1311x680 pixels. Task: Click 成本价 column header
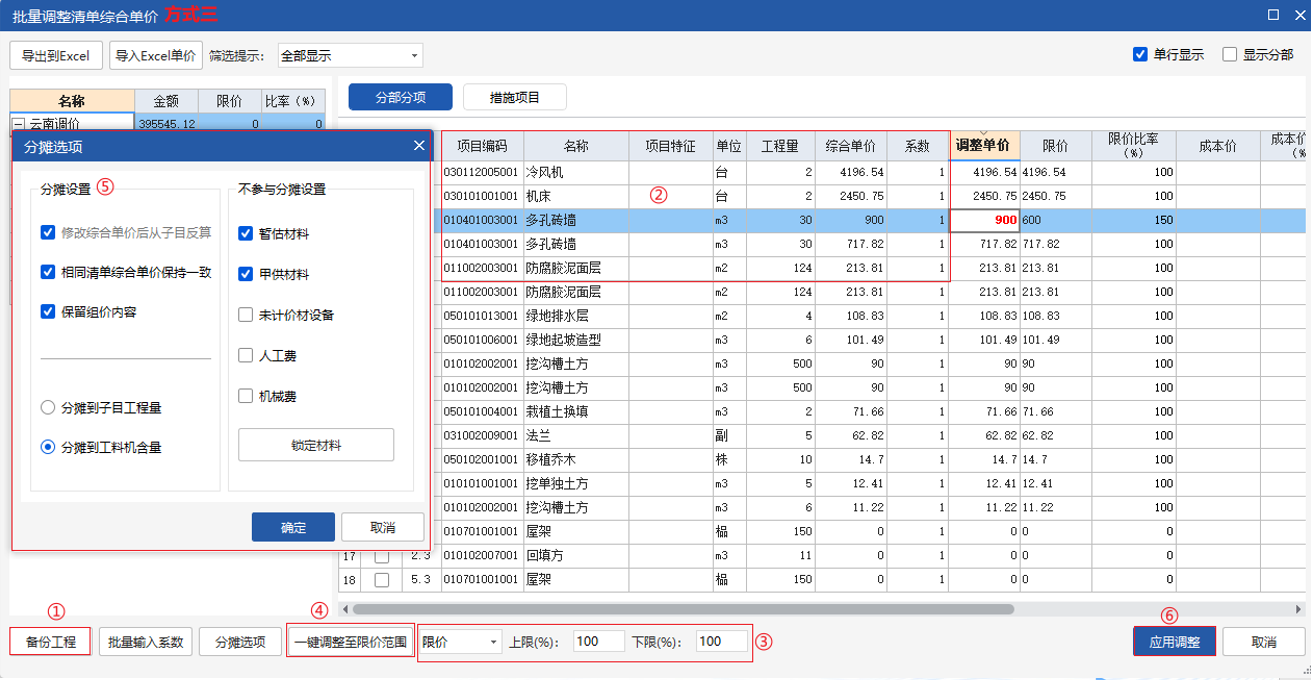point(1218,146)
